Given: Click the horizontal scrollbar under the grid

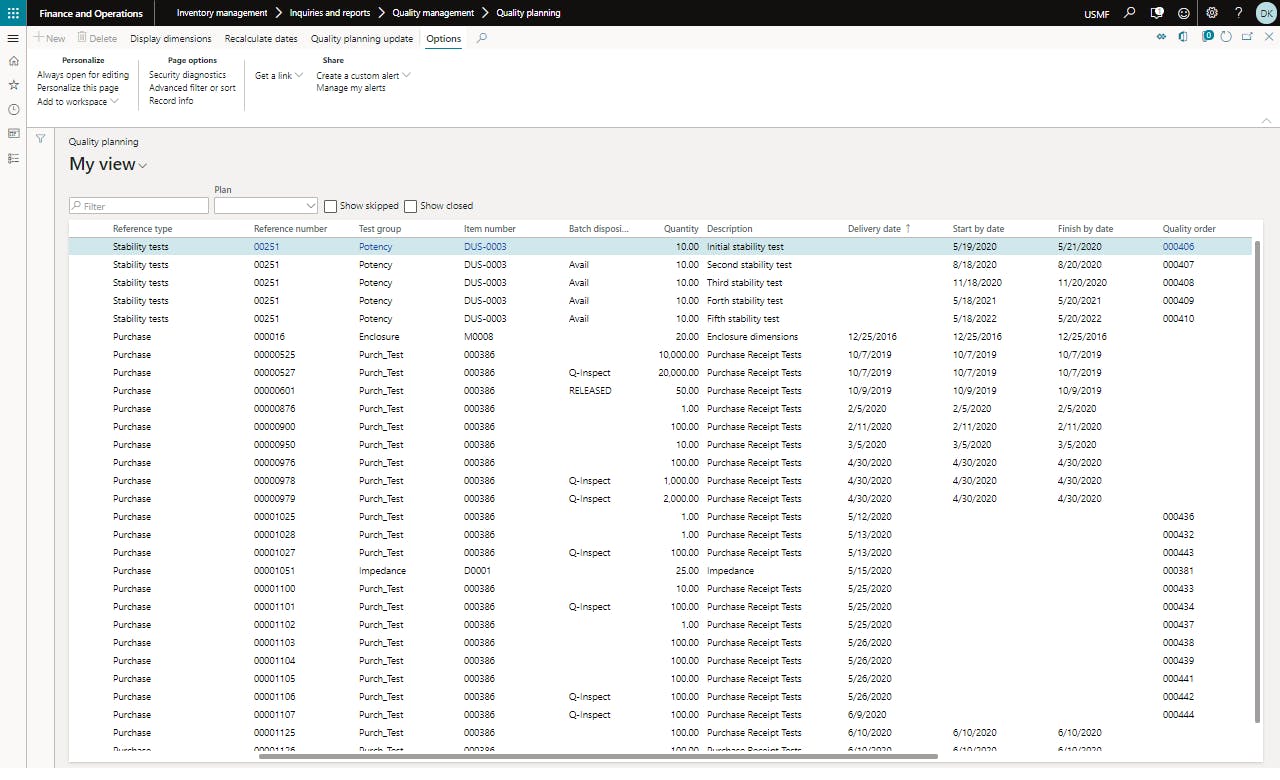Looking at the screenshot, I should click(x=597, y=756).
